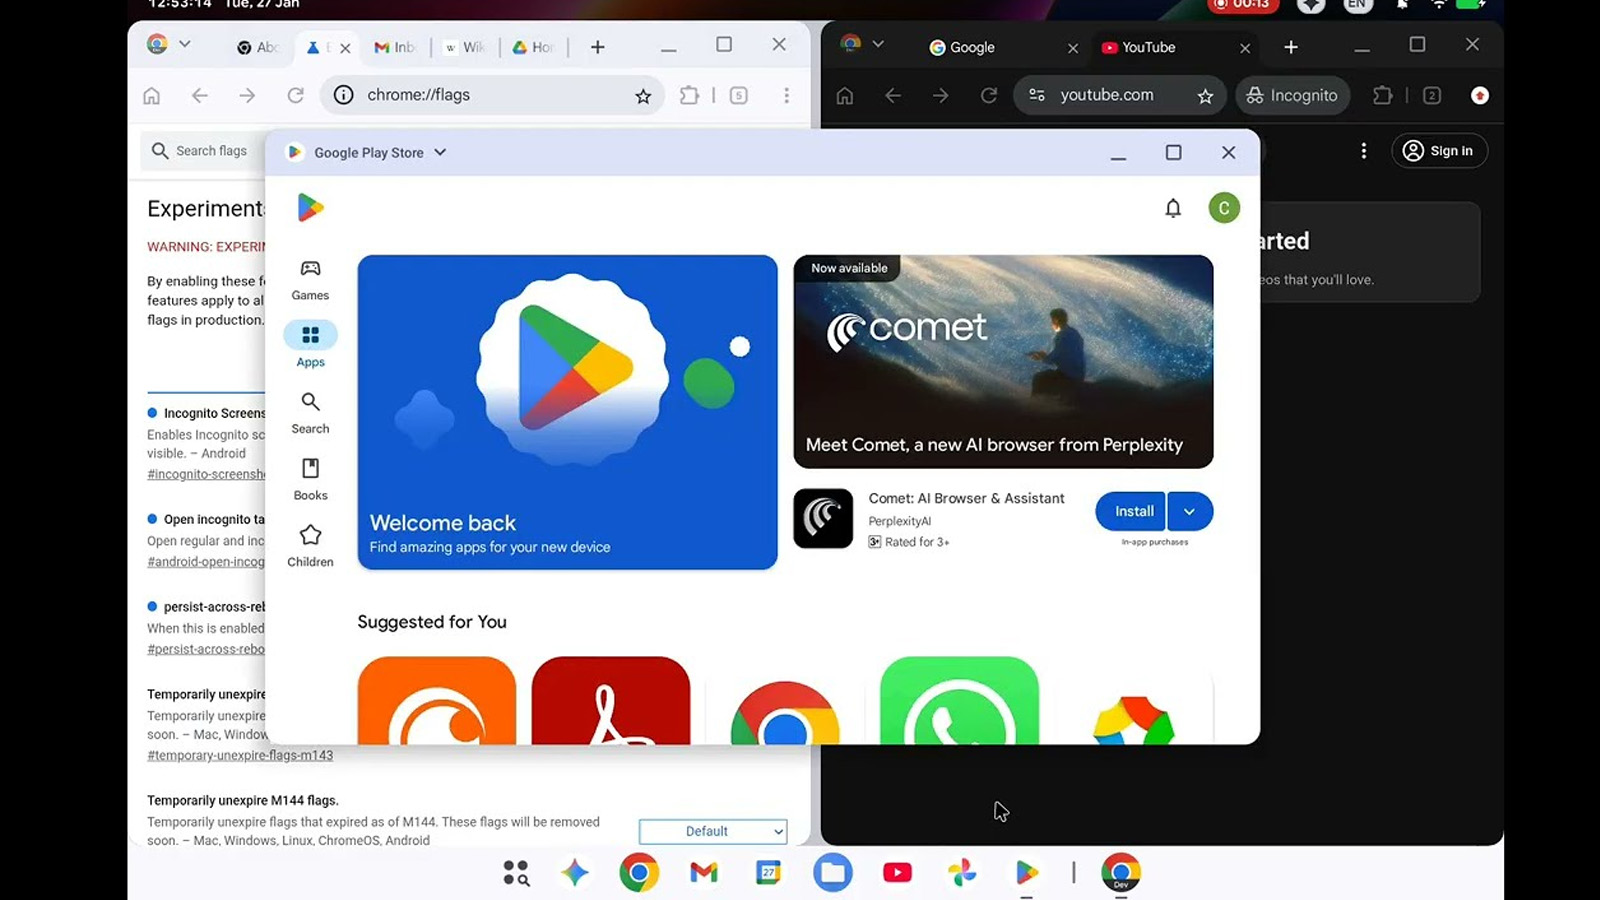This screenshot has height=900, width=1600.
Task: Expand the Google Play Store title chevron
Action: (x=438, y=152)
